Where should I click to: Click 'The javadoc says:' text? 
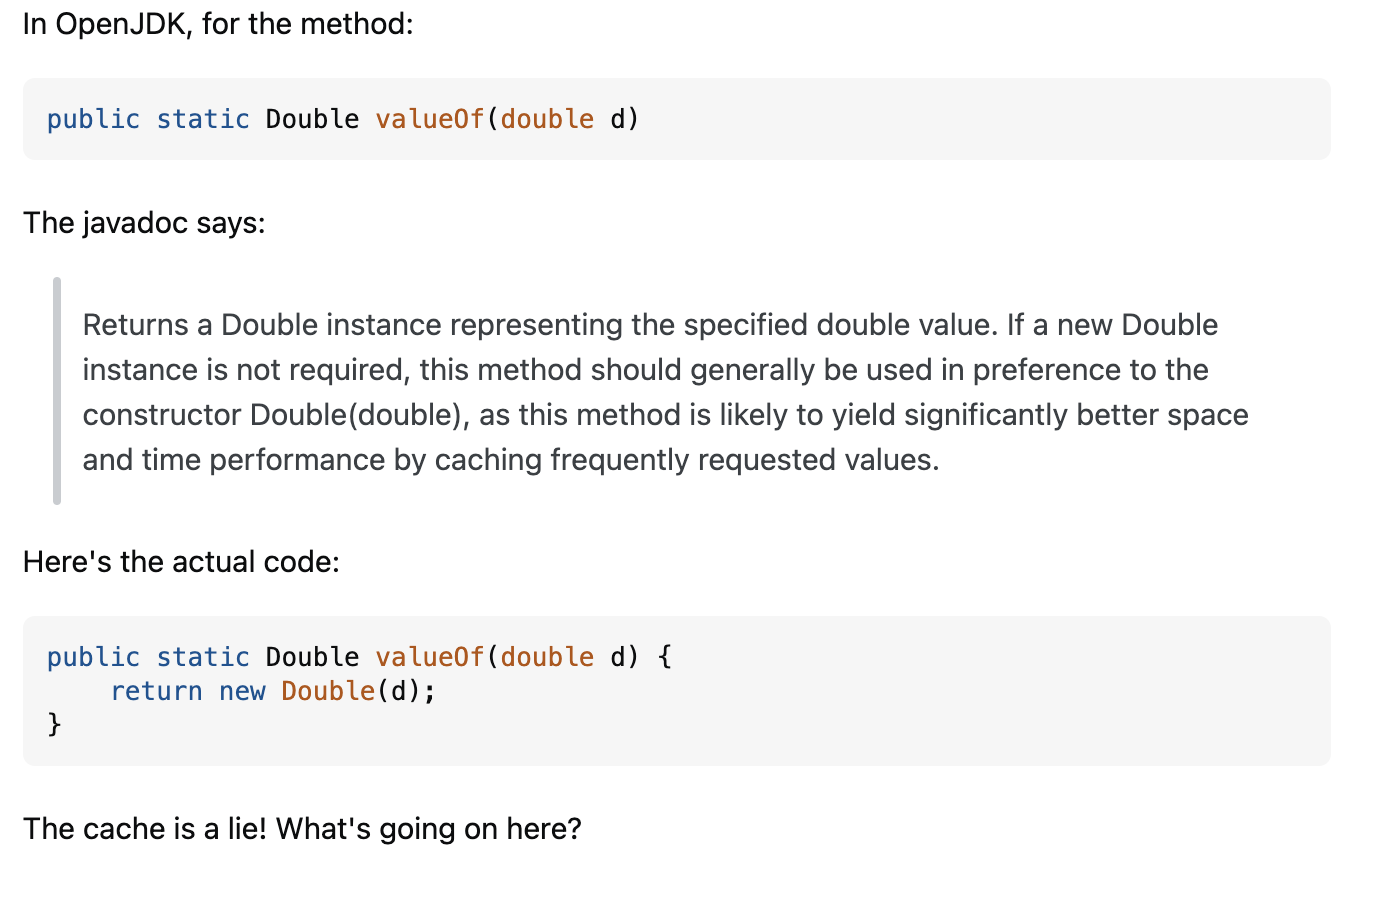point(144,223)
